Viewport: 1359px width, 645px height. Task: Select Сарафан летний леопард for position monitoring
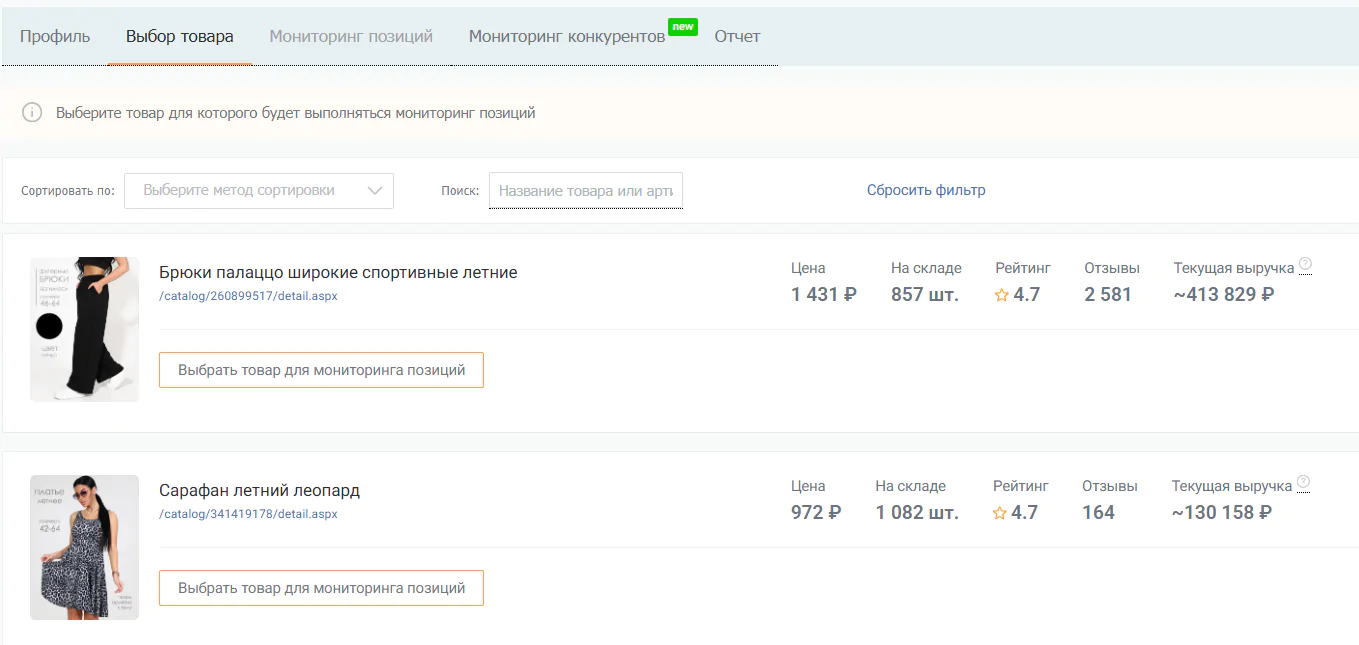coord(321,588)
